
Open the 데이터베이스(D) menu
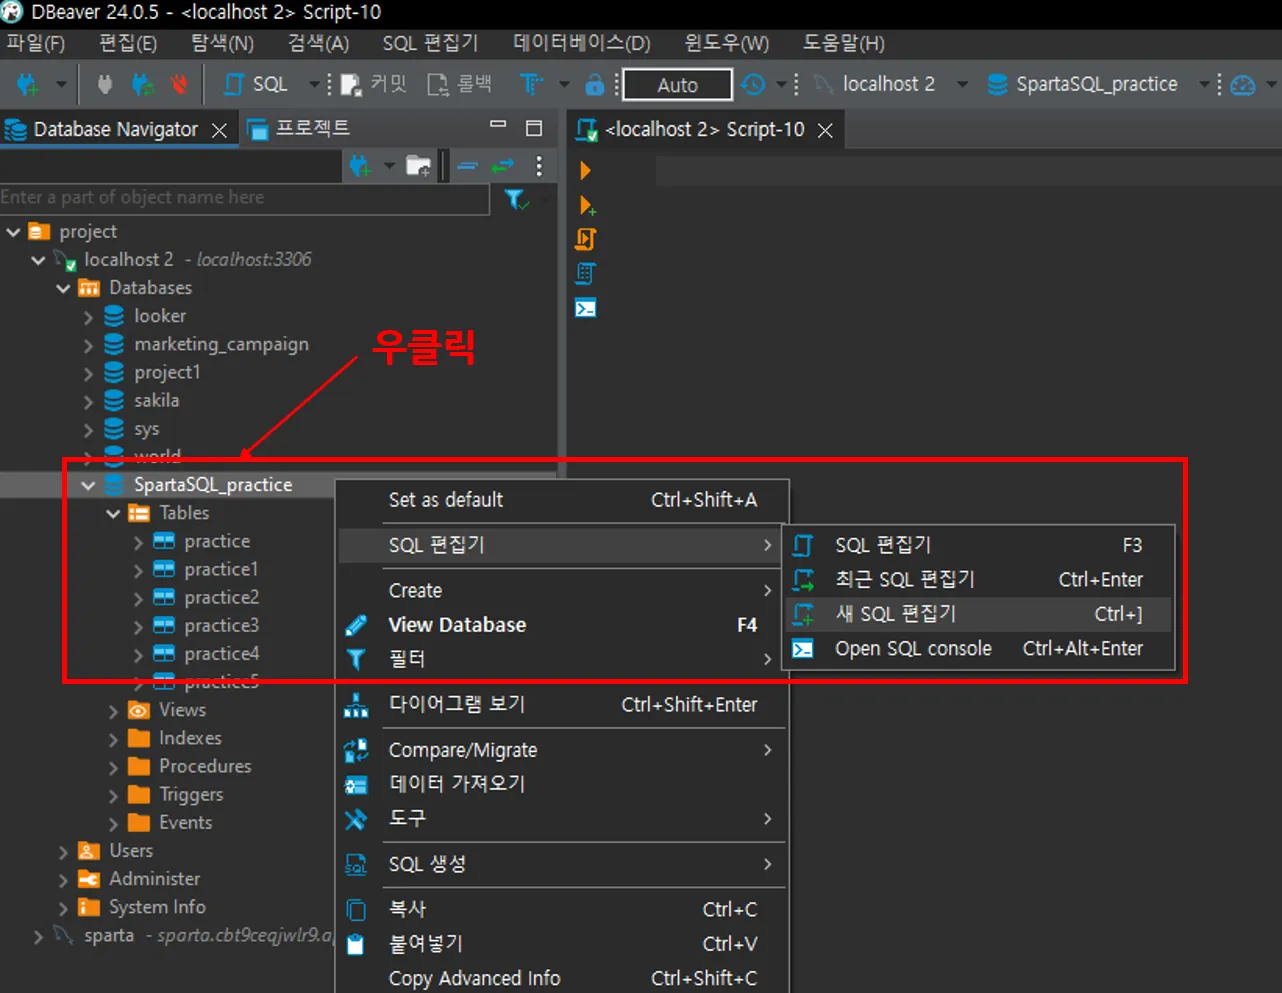point(581,44)
